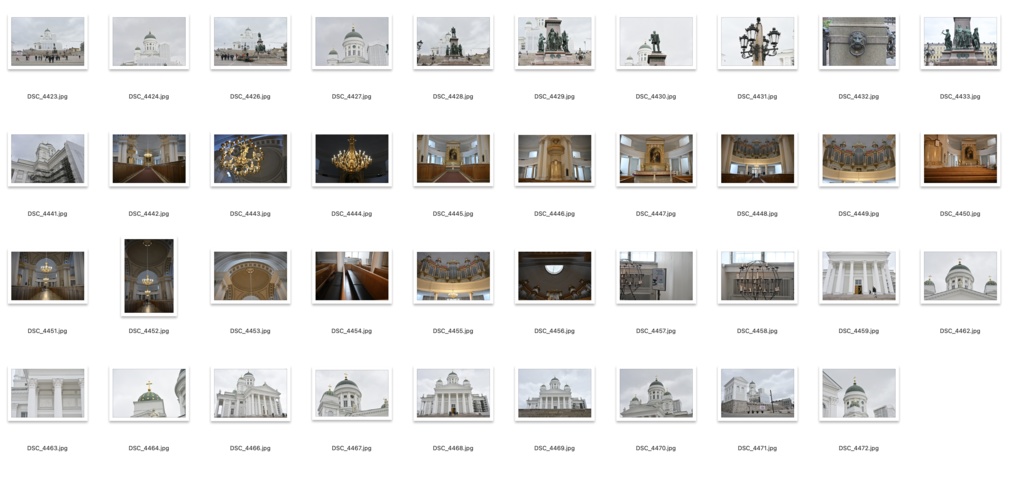The image size is (1024, 496).
Task: Click the DSC_4457.jpg thumbnail
Action: pos(656,276)
